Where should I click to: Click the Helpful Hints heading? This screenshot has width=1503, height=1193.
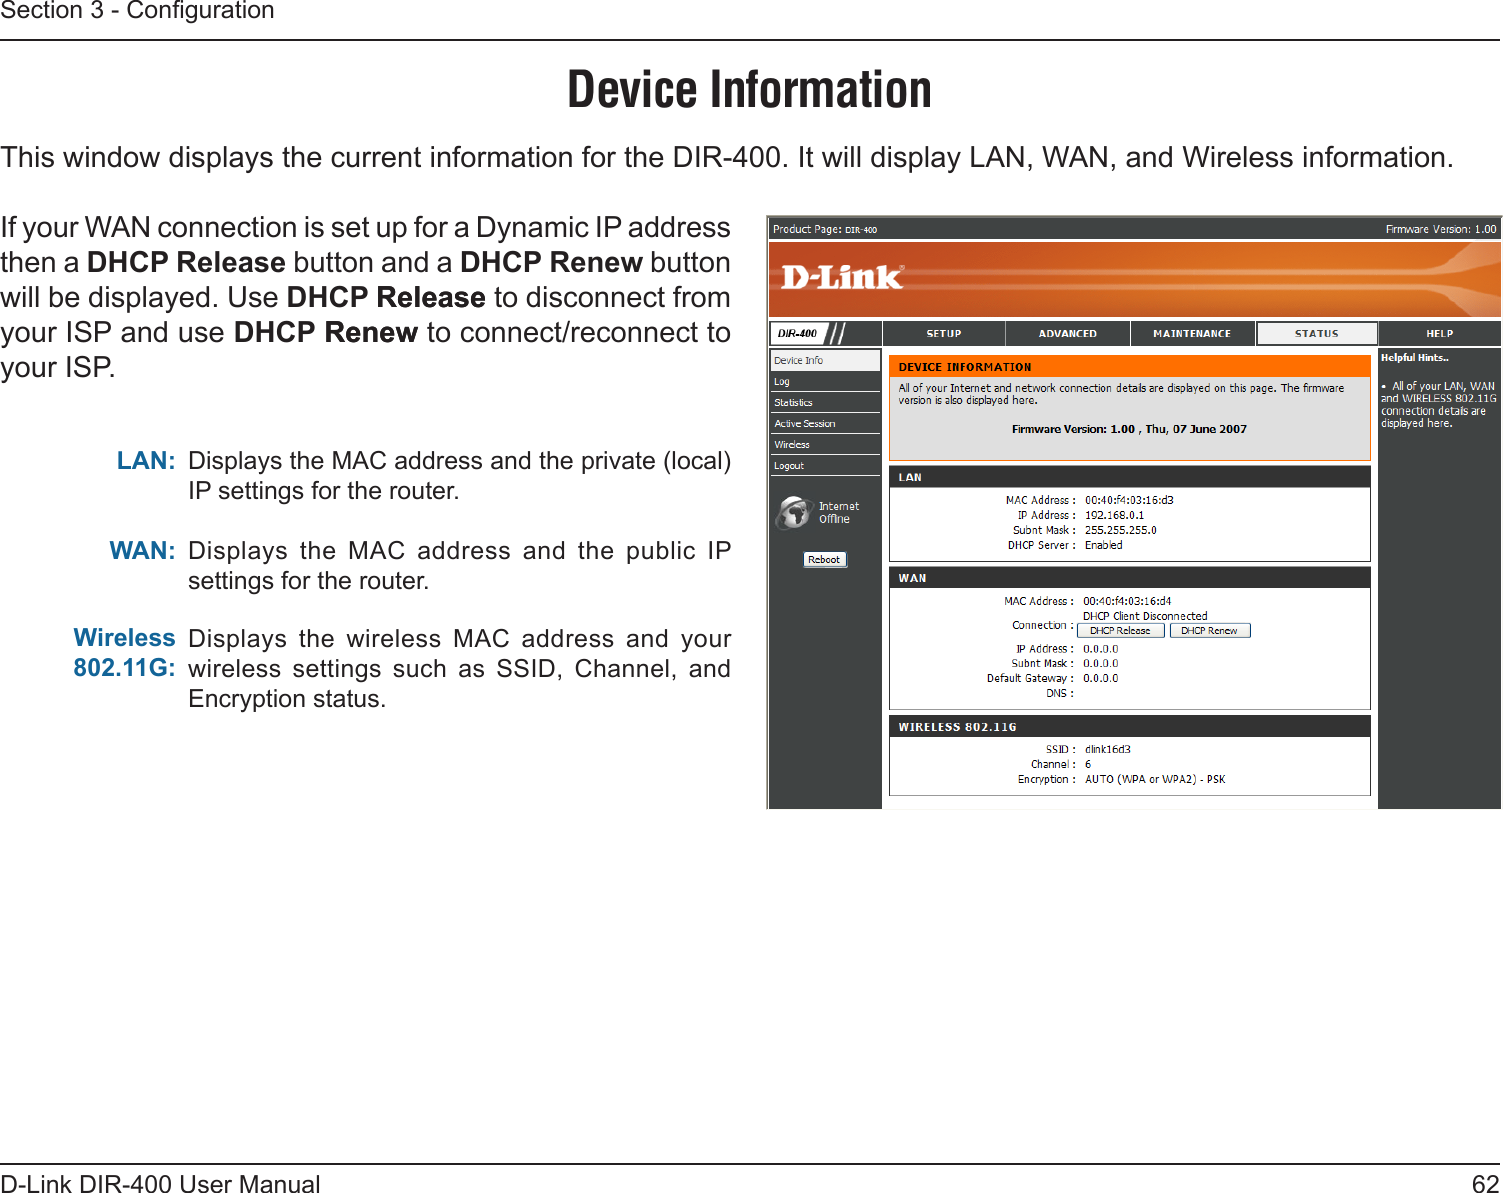click(1414, 358)
